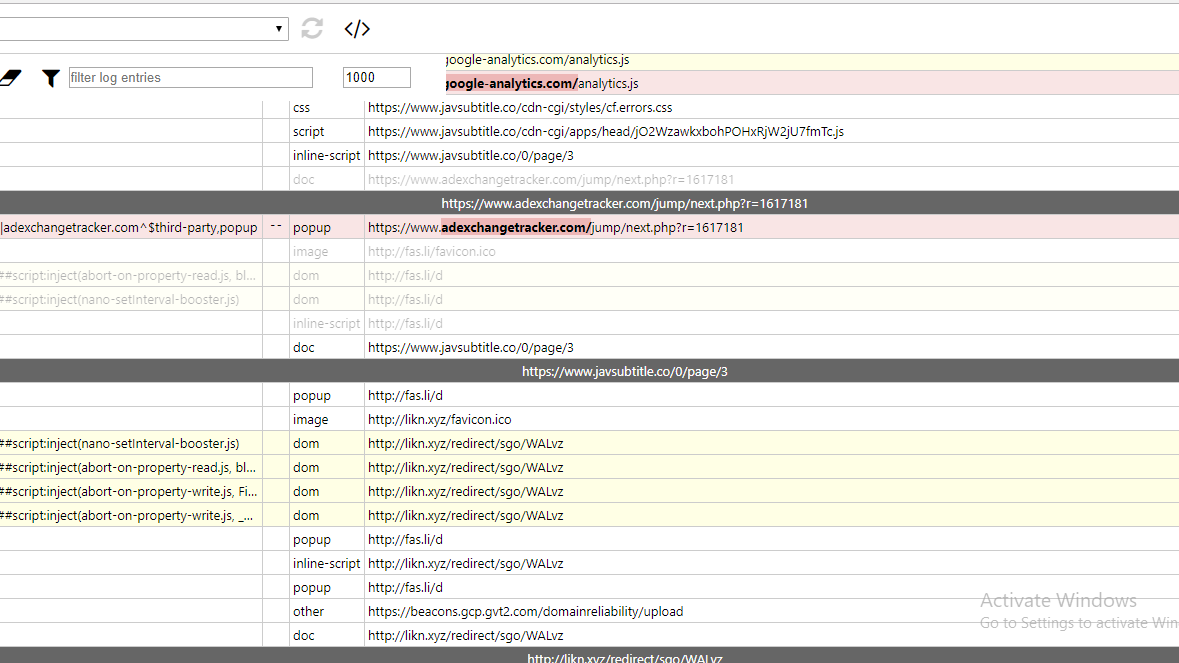
Task: Select the 1000 max entries field
Action: click(x=376, y=76)
